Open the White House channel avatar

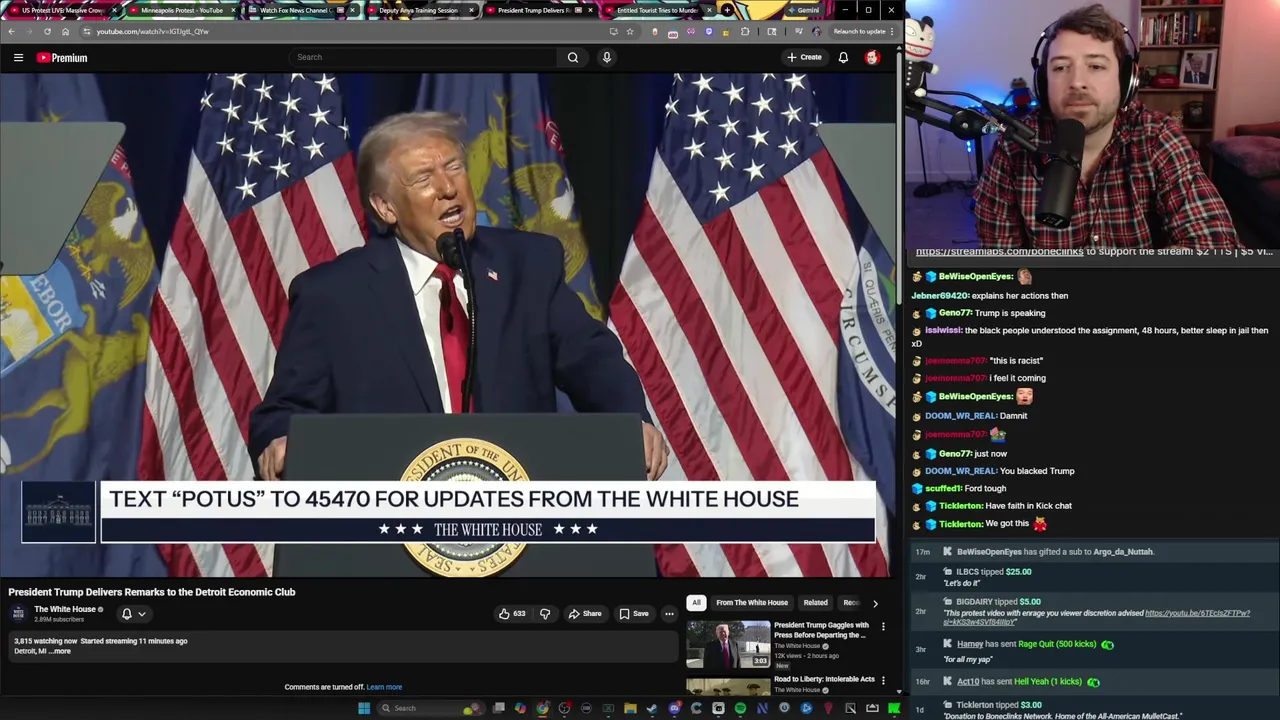click(x=18, y=613)
